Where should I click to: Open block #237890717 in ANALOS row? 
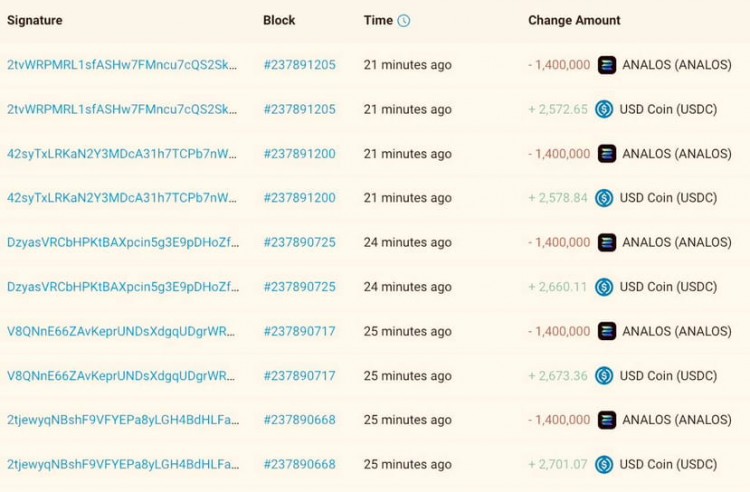[x=300, y=331]
